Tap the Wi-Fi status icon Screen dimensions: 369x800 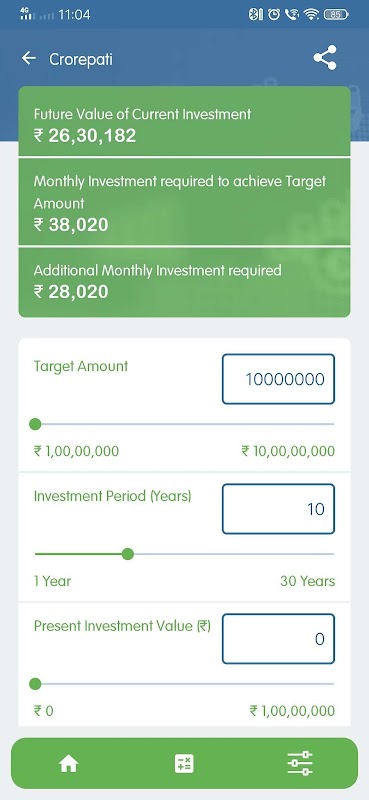click(310, 15)
